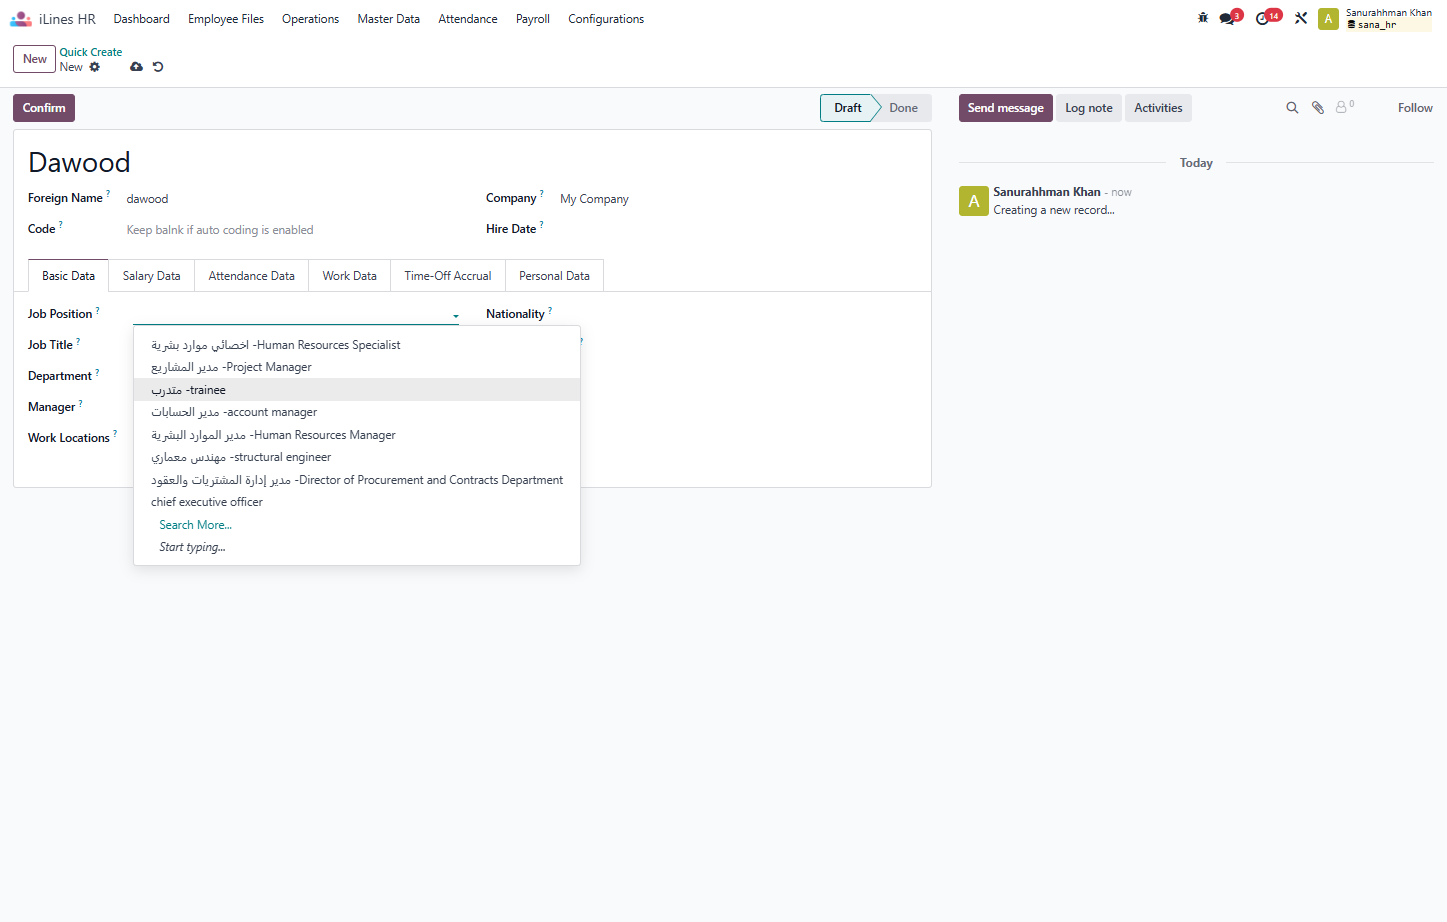The image size is (1447, 922).
Task: Click the paperclip attachments icon
Action: [1318, 108]
